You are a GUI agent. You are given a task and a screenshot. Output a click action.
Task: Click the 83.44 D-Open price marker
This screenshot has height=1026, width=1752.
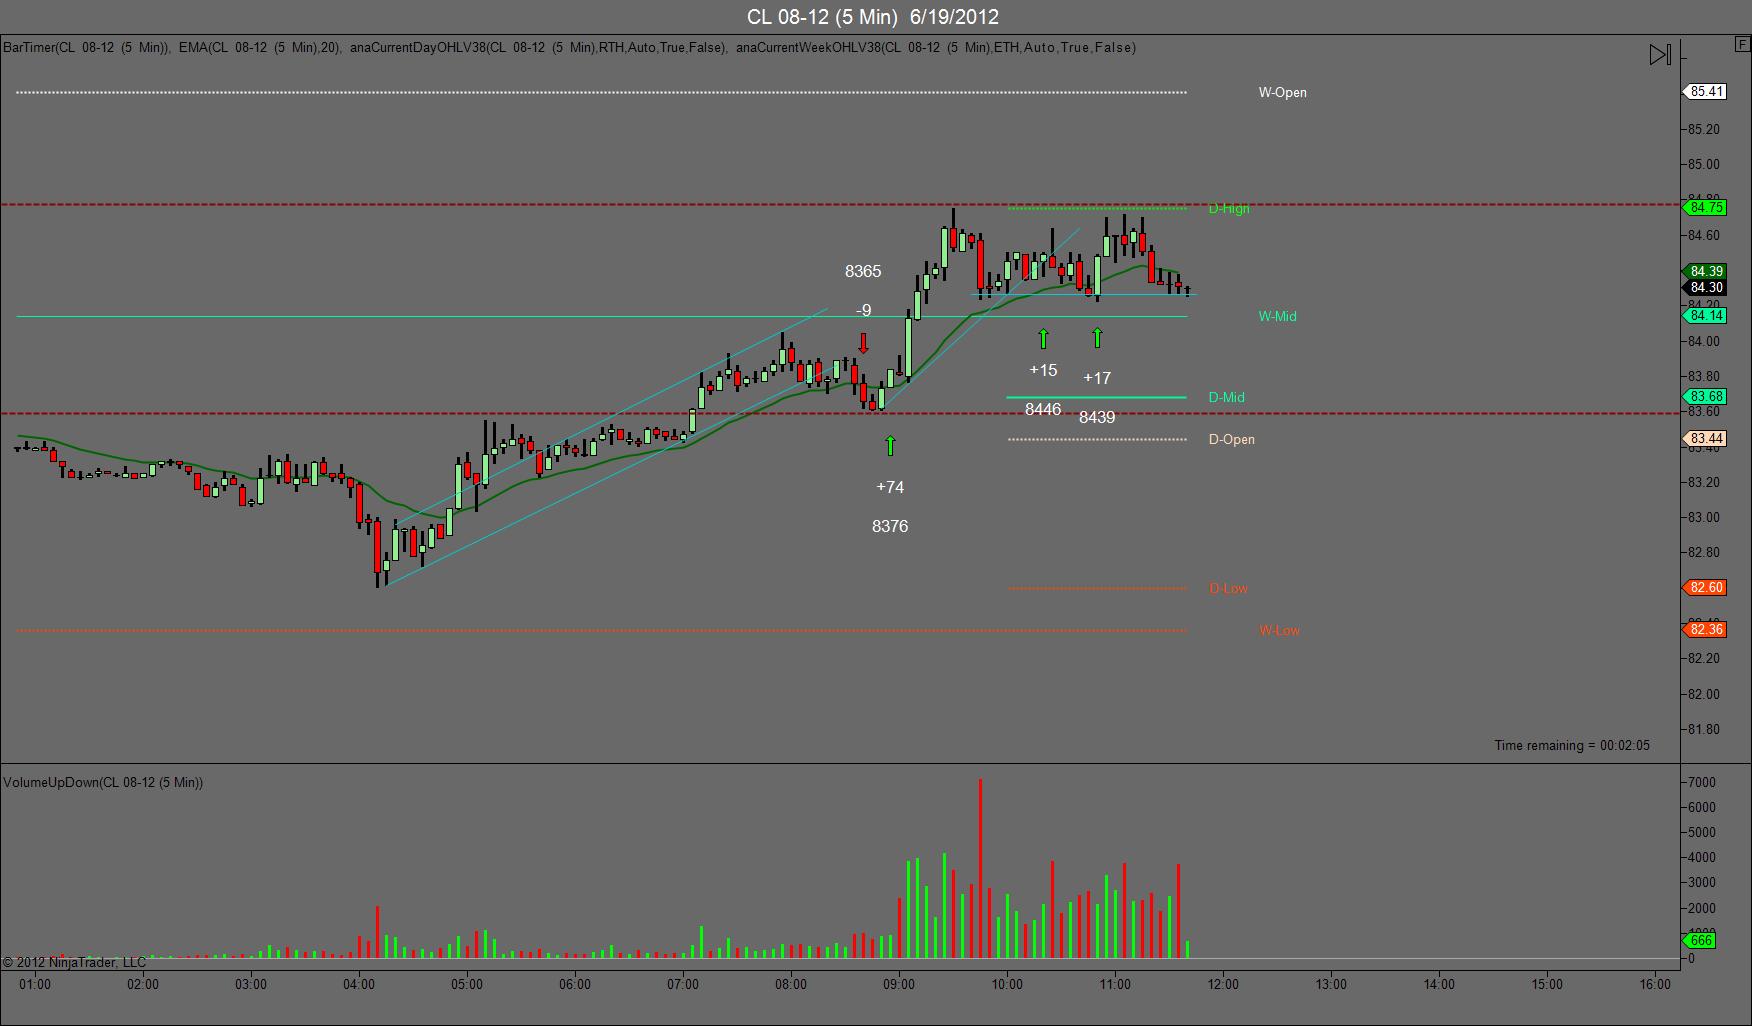pyautogui.click(x=1706, y=439)
